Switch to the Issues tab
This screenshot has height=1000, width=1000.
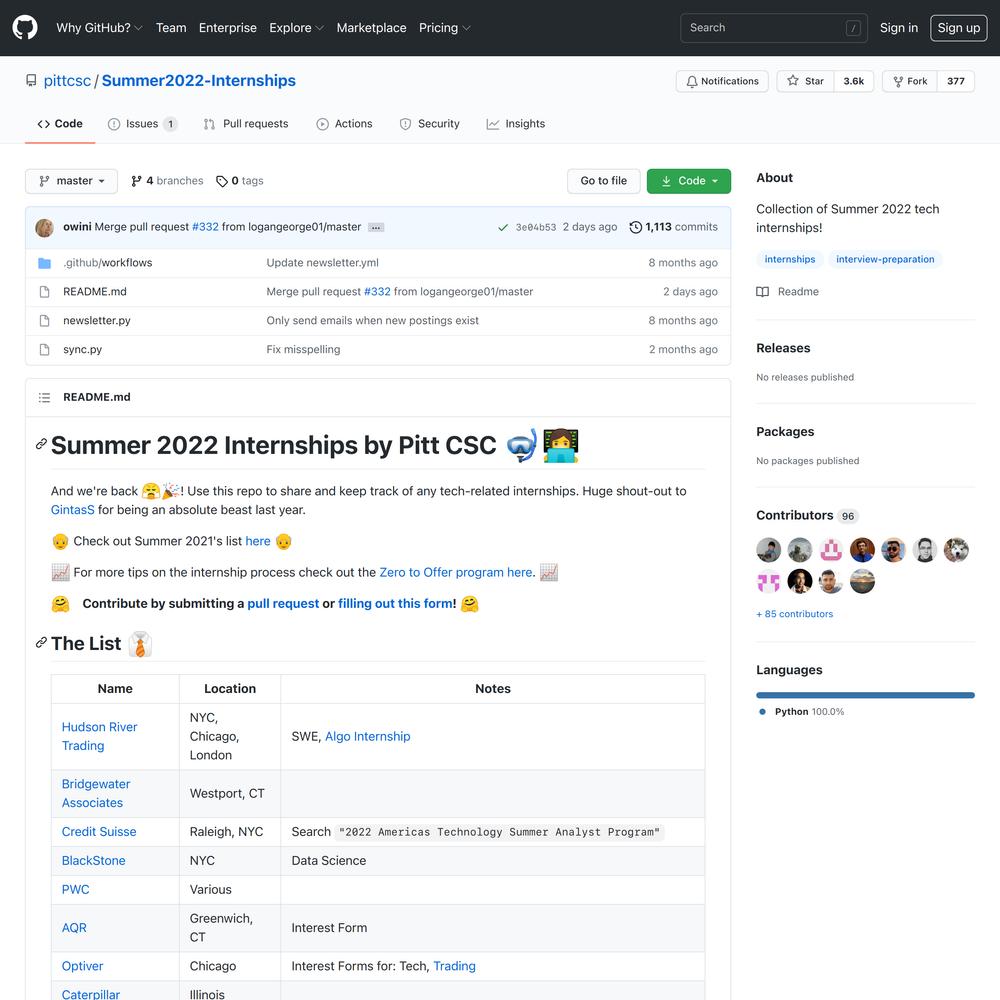coord(142,124)
